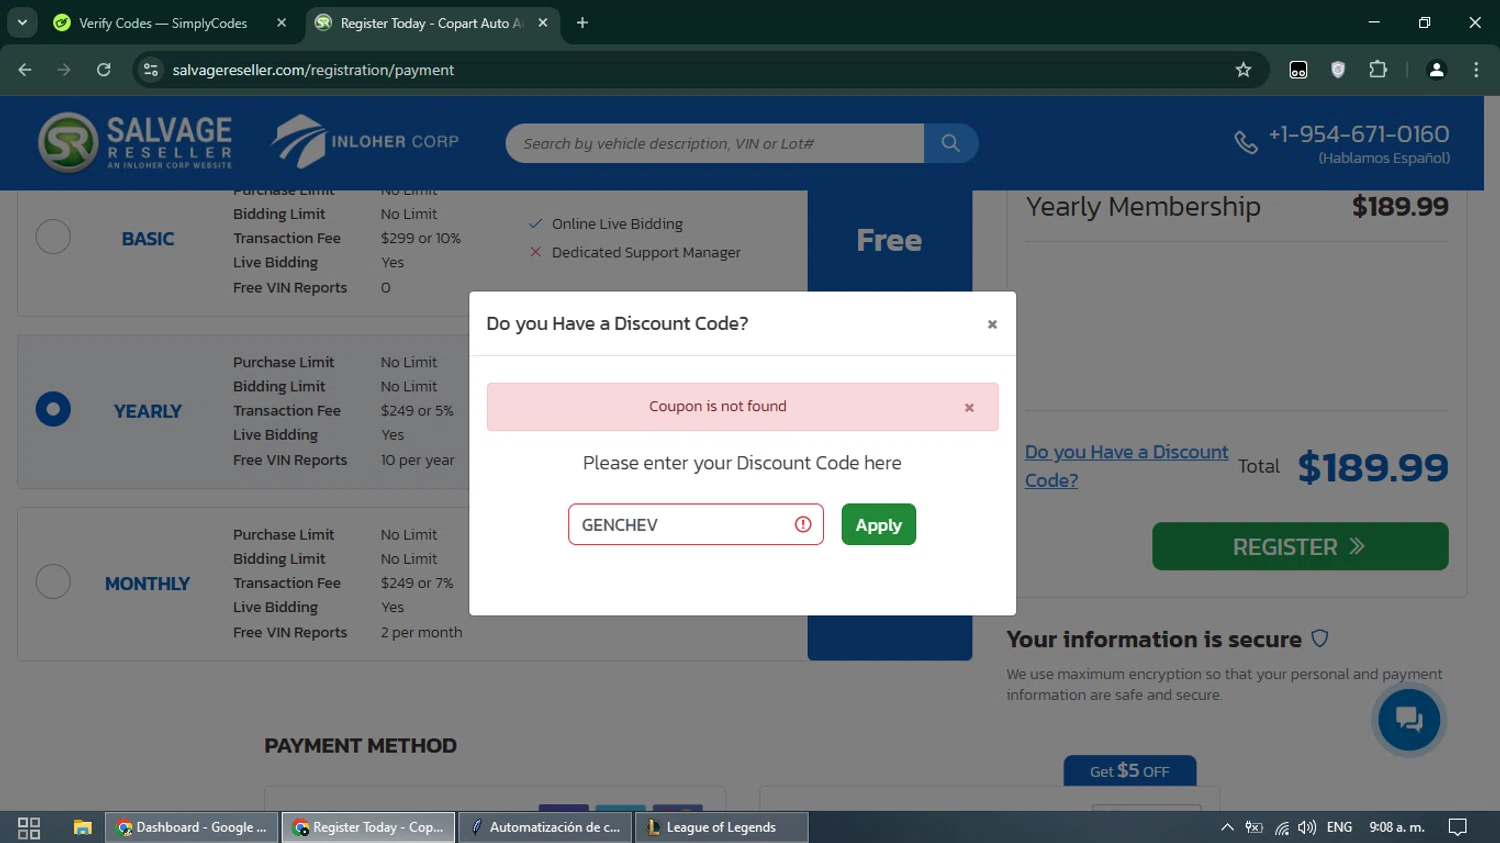
Task: Click the discount code input field
Action: [695, 524]
